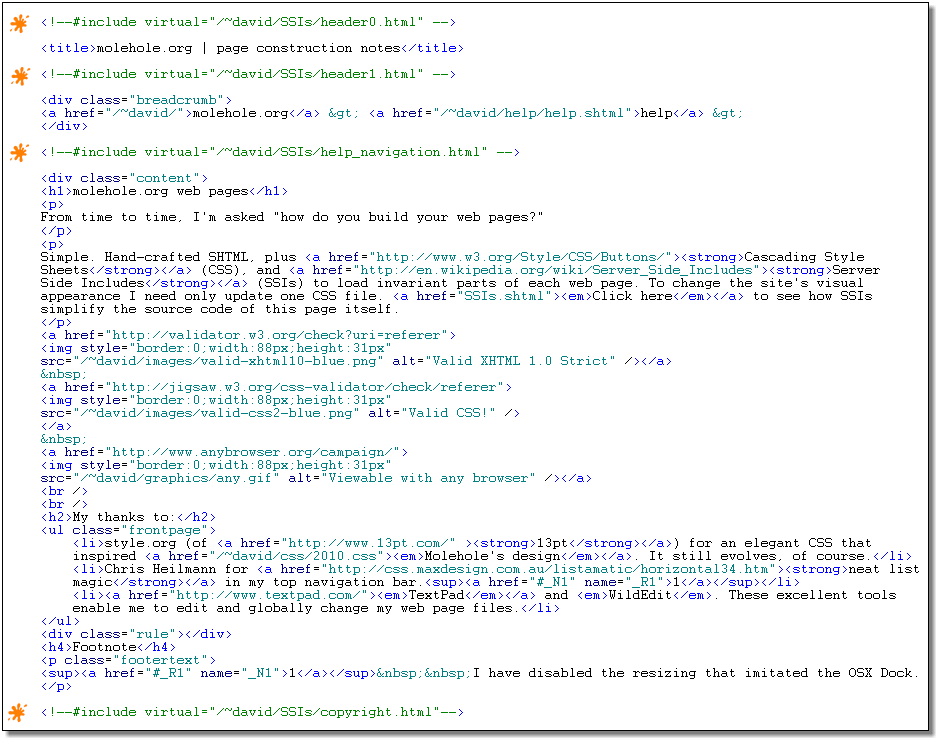Click the validator.w3.org check referer URL
The image size is (941, 743).
(276, 335)
